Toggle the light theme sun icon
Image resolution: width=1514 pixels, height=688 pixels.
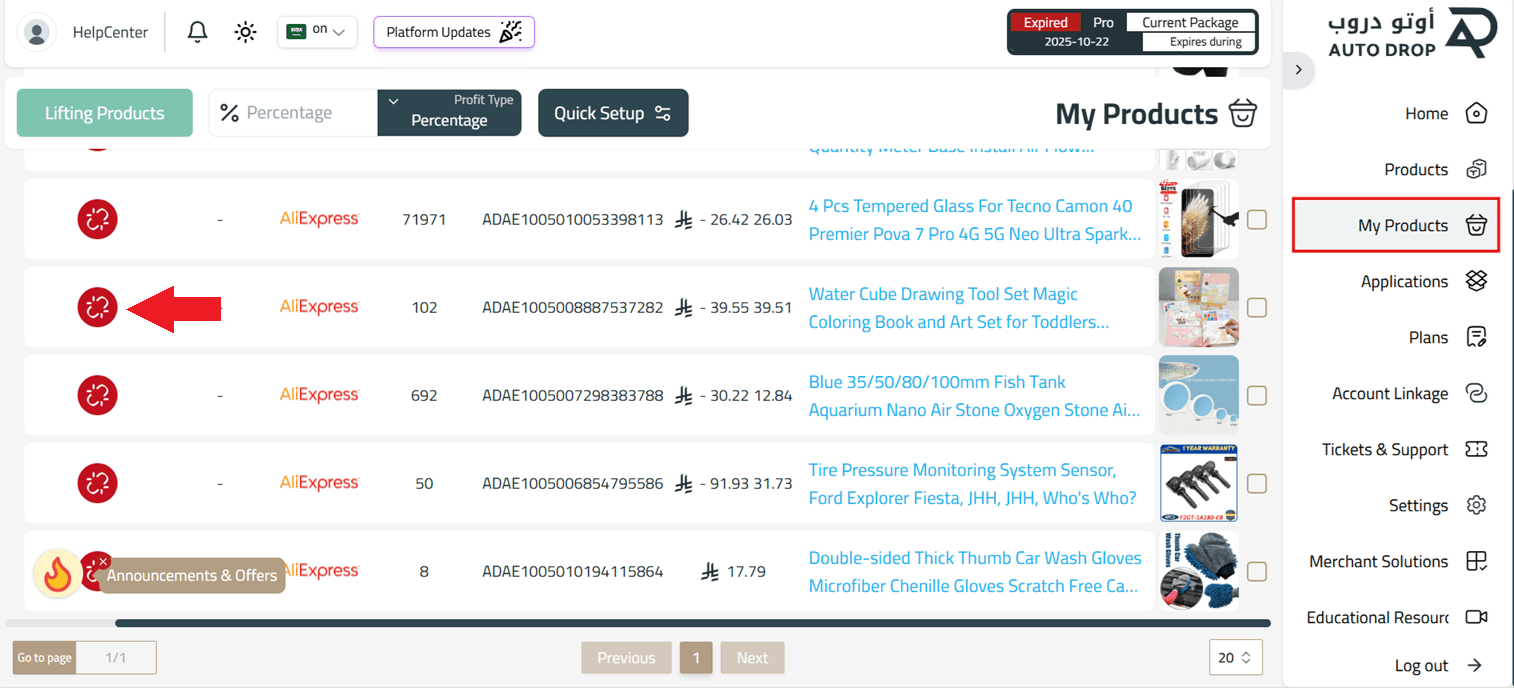pyautogui.click(x=245, y=32)
